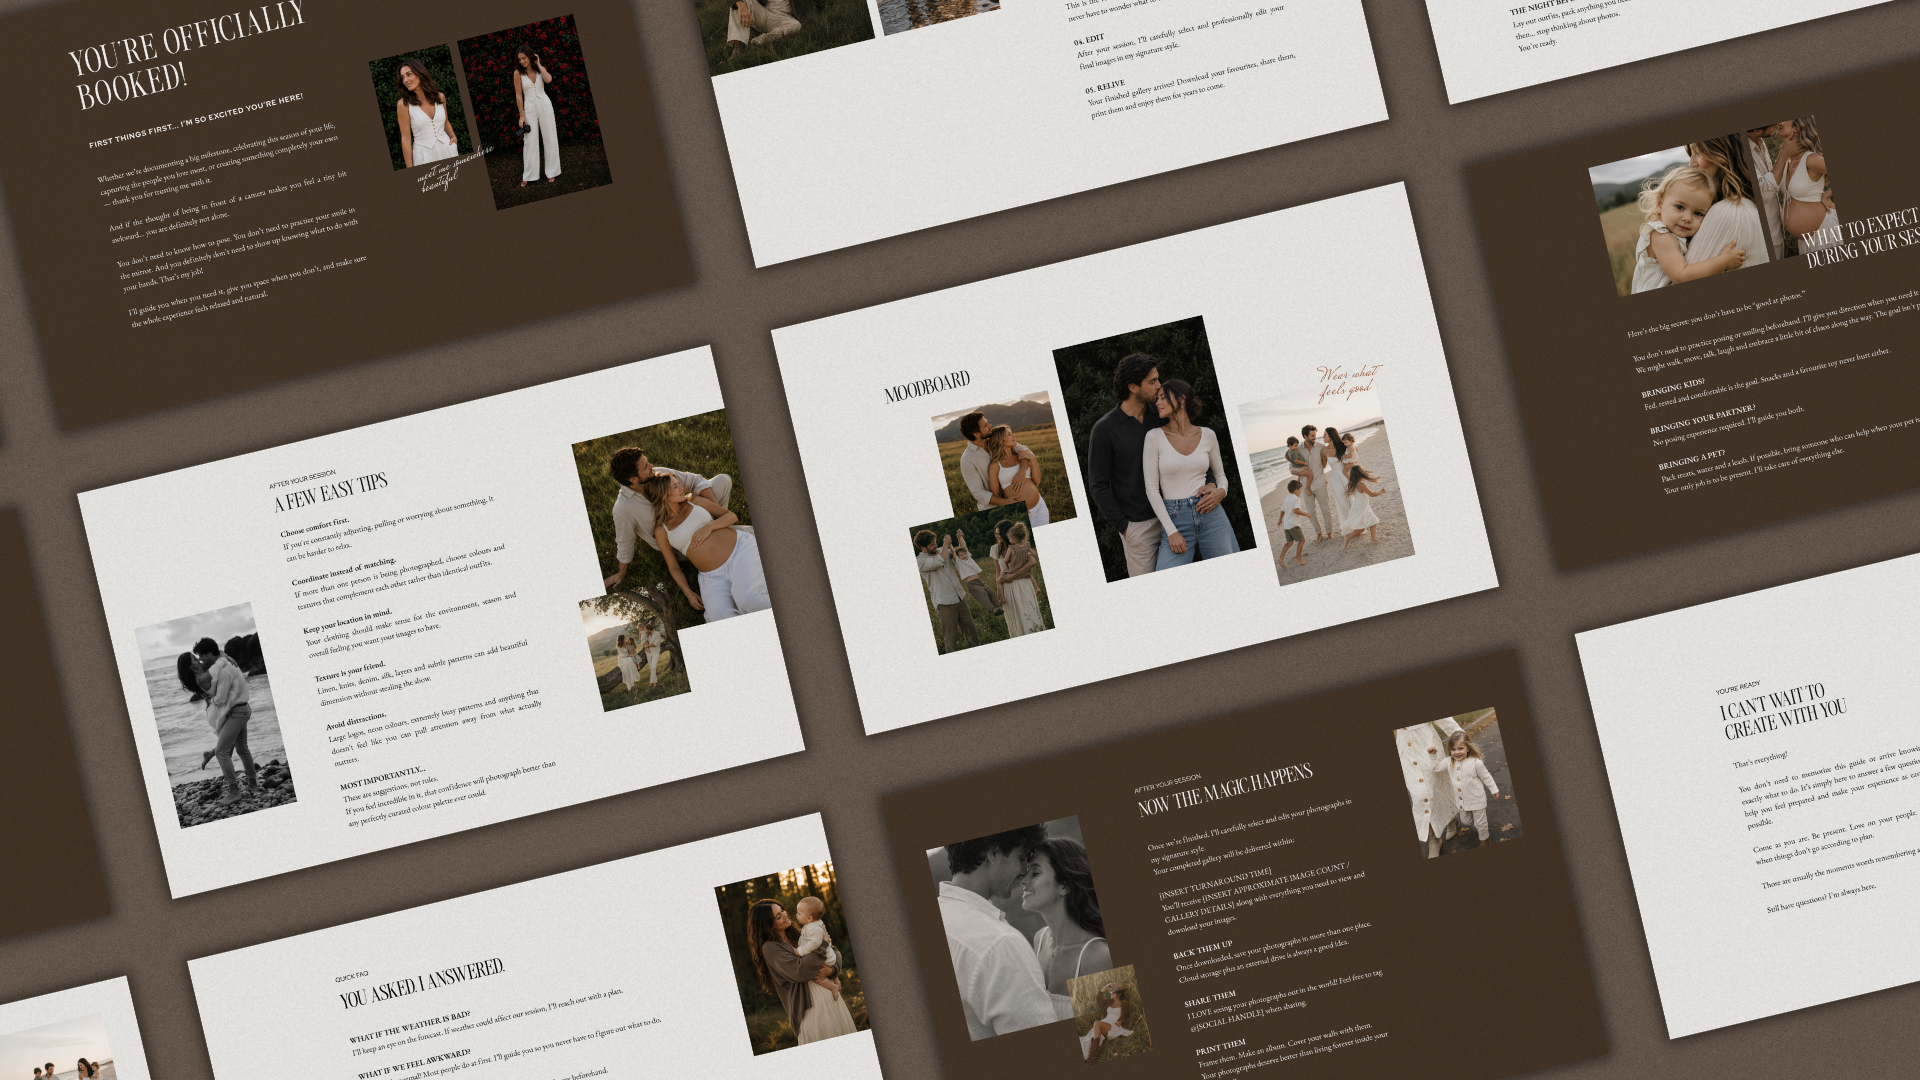Select the photo of woman standing before roses
This screenshot has width=1920, height=1080.
point(535,110)
